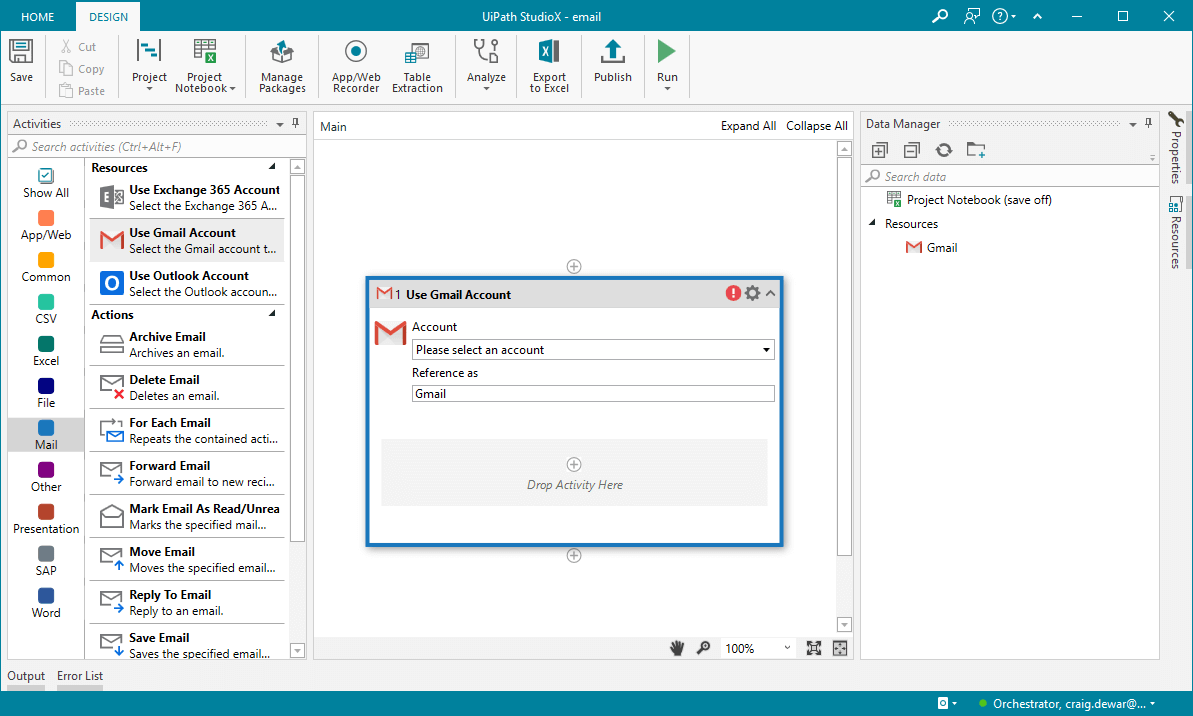Viewport: 1193px width, 716px height.
Task: Select the Use Outlook Account activity
Action: point(187,284)
